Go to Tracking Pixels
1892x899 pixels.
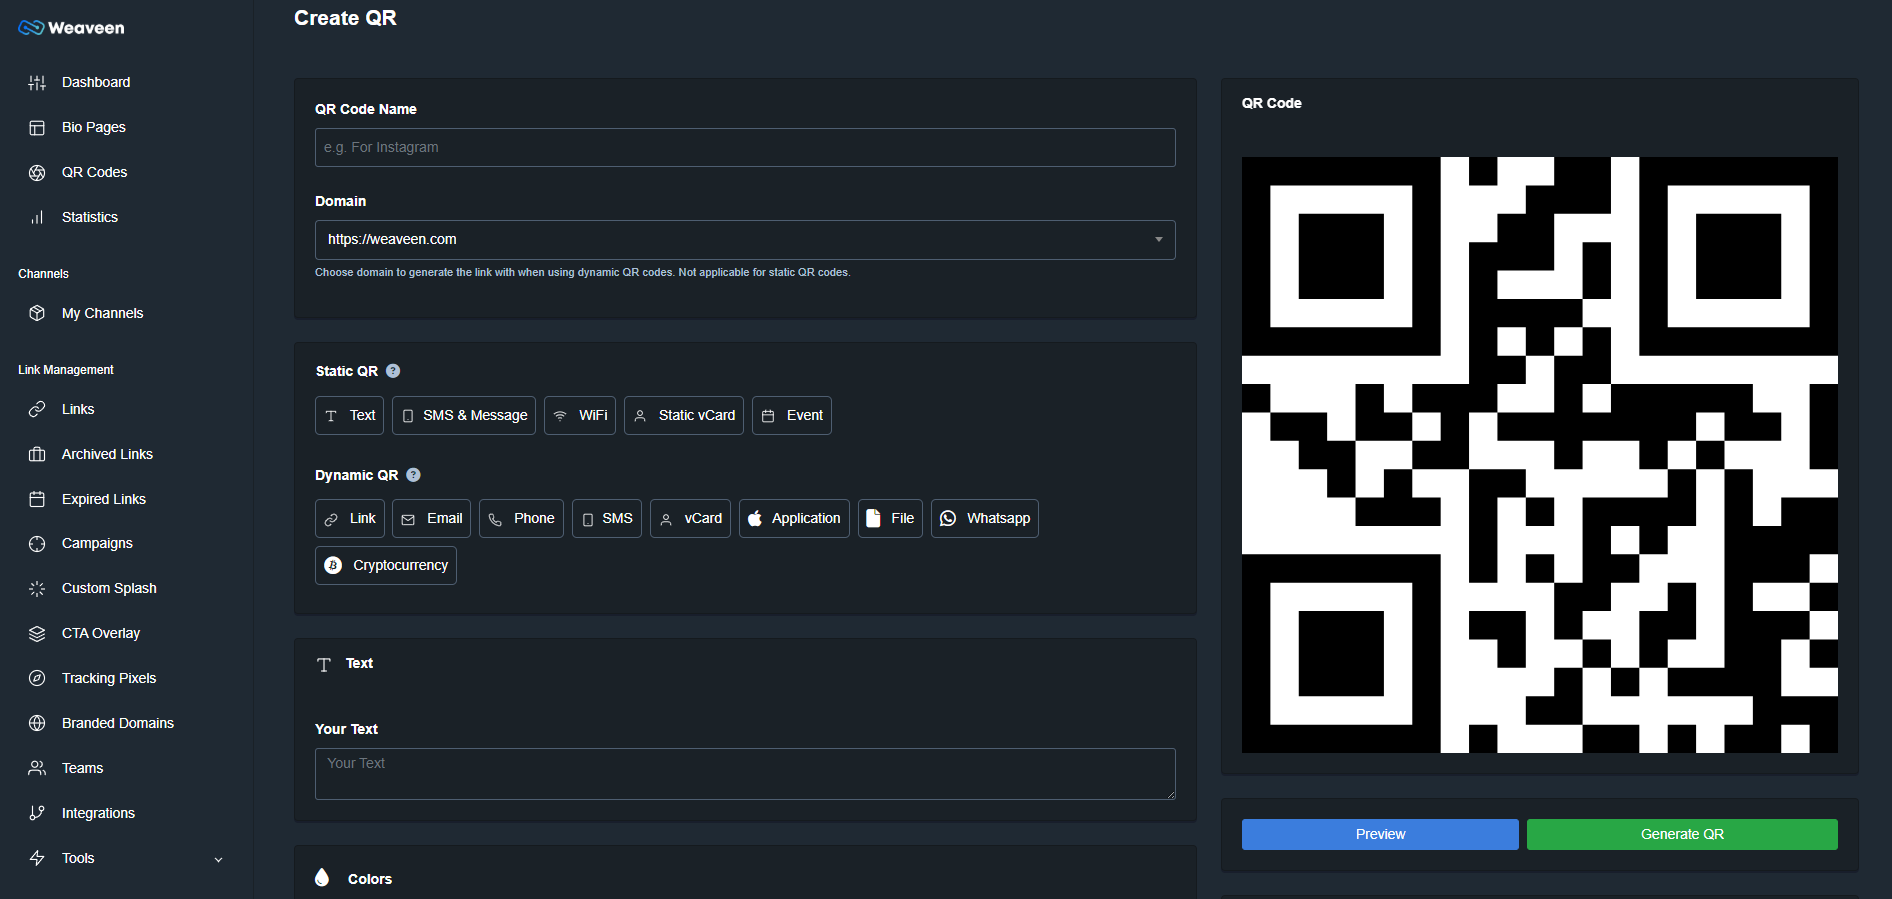(x=109, y=679)
